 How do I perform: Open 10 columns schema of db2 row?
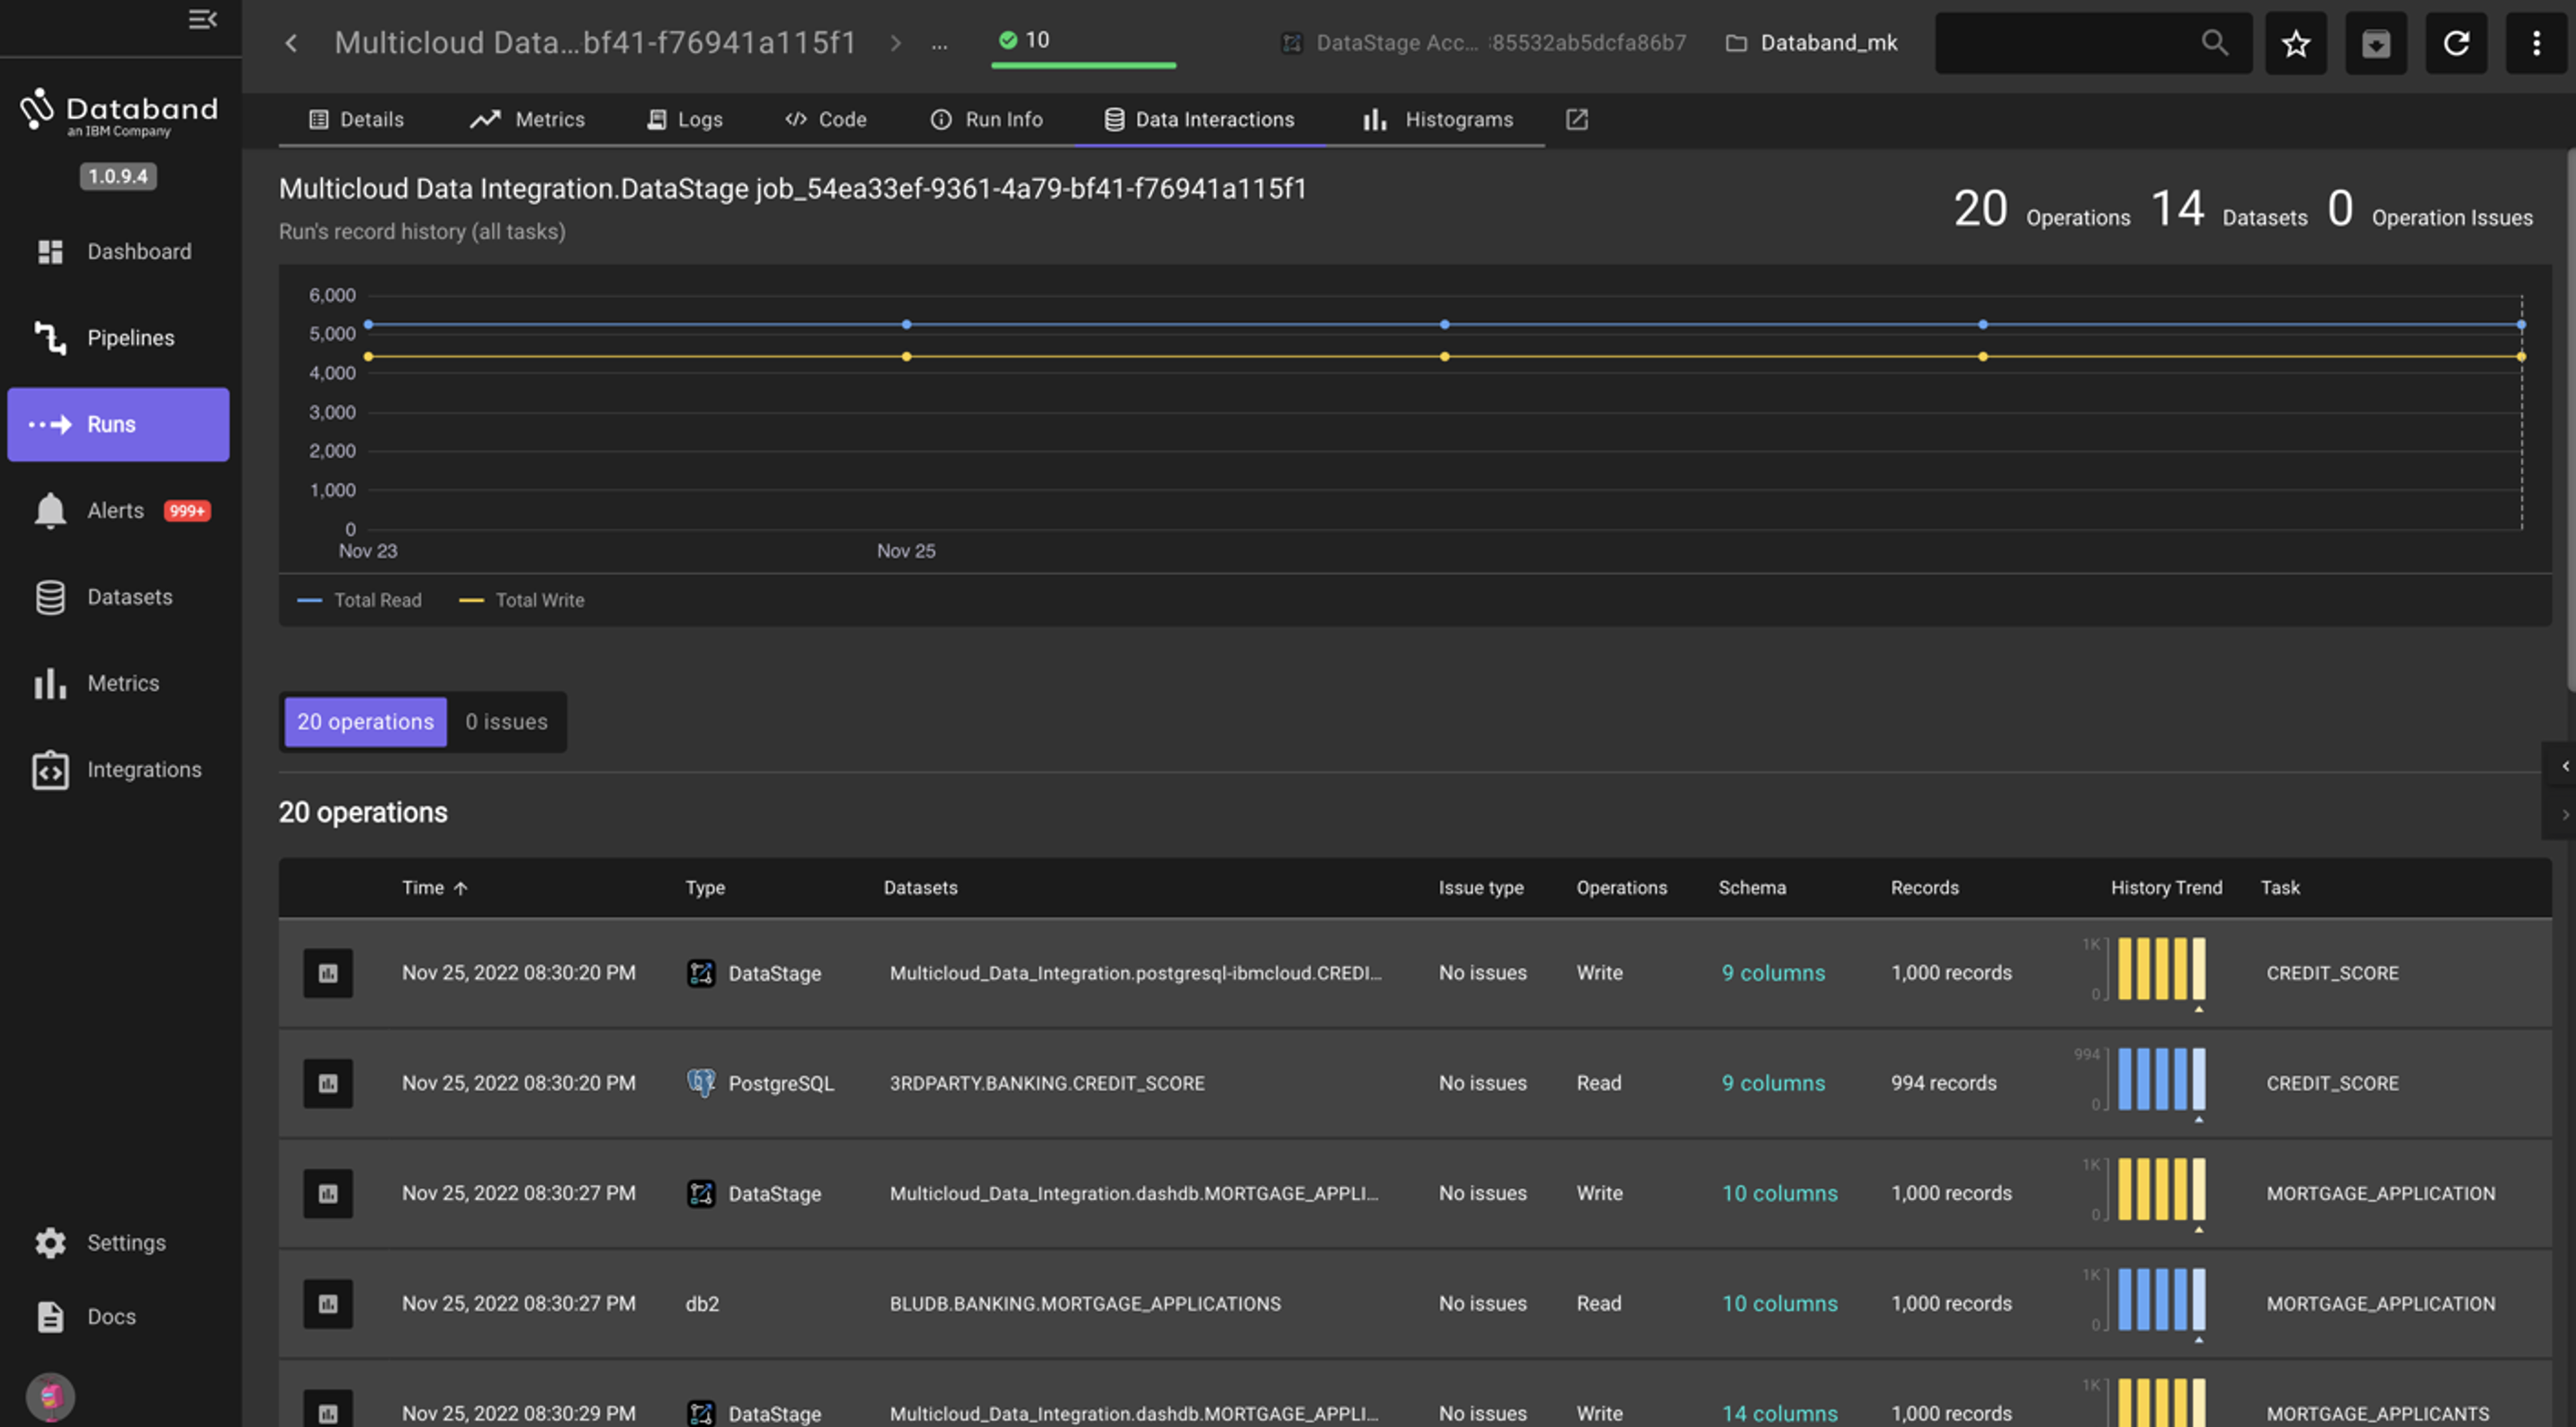pyautogui.click(x=1779, y=1304)
